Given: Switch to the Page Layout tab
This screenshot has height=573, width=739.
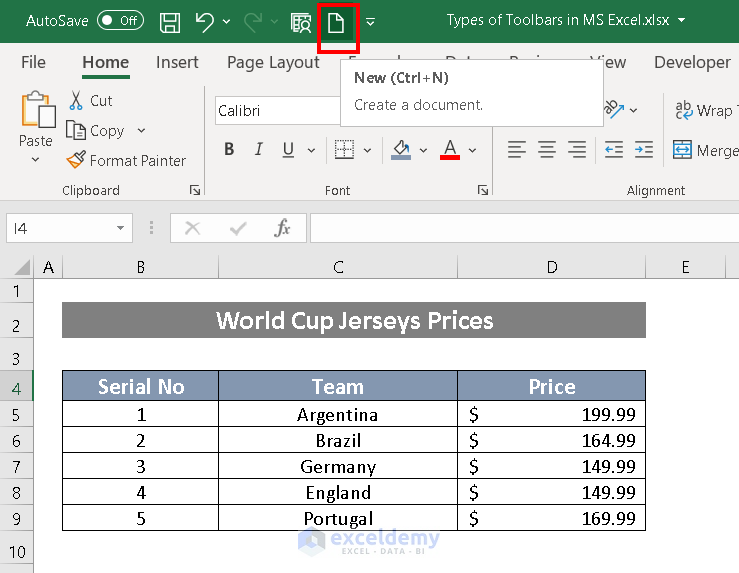Looking at the screenshot, I should [273, 62].
